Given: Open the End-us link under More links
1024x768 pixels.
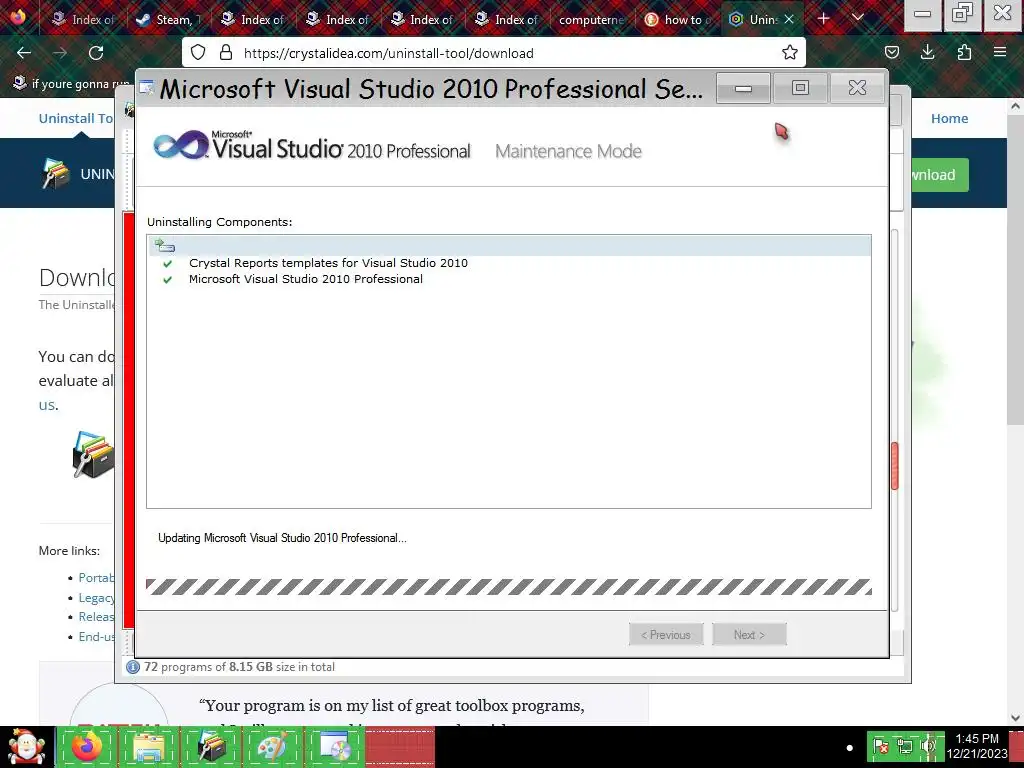Looking at the screenshot, I should click(96, 636).
